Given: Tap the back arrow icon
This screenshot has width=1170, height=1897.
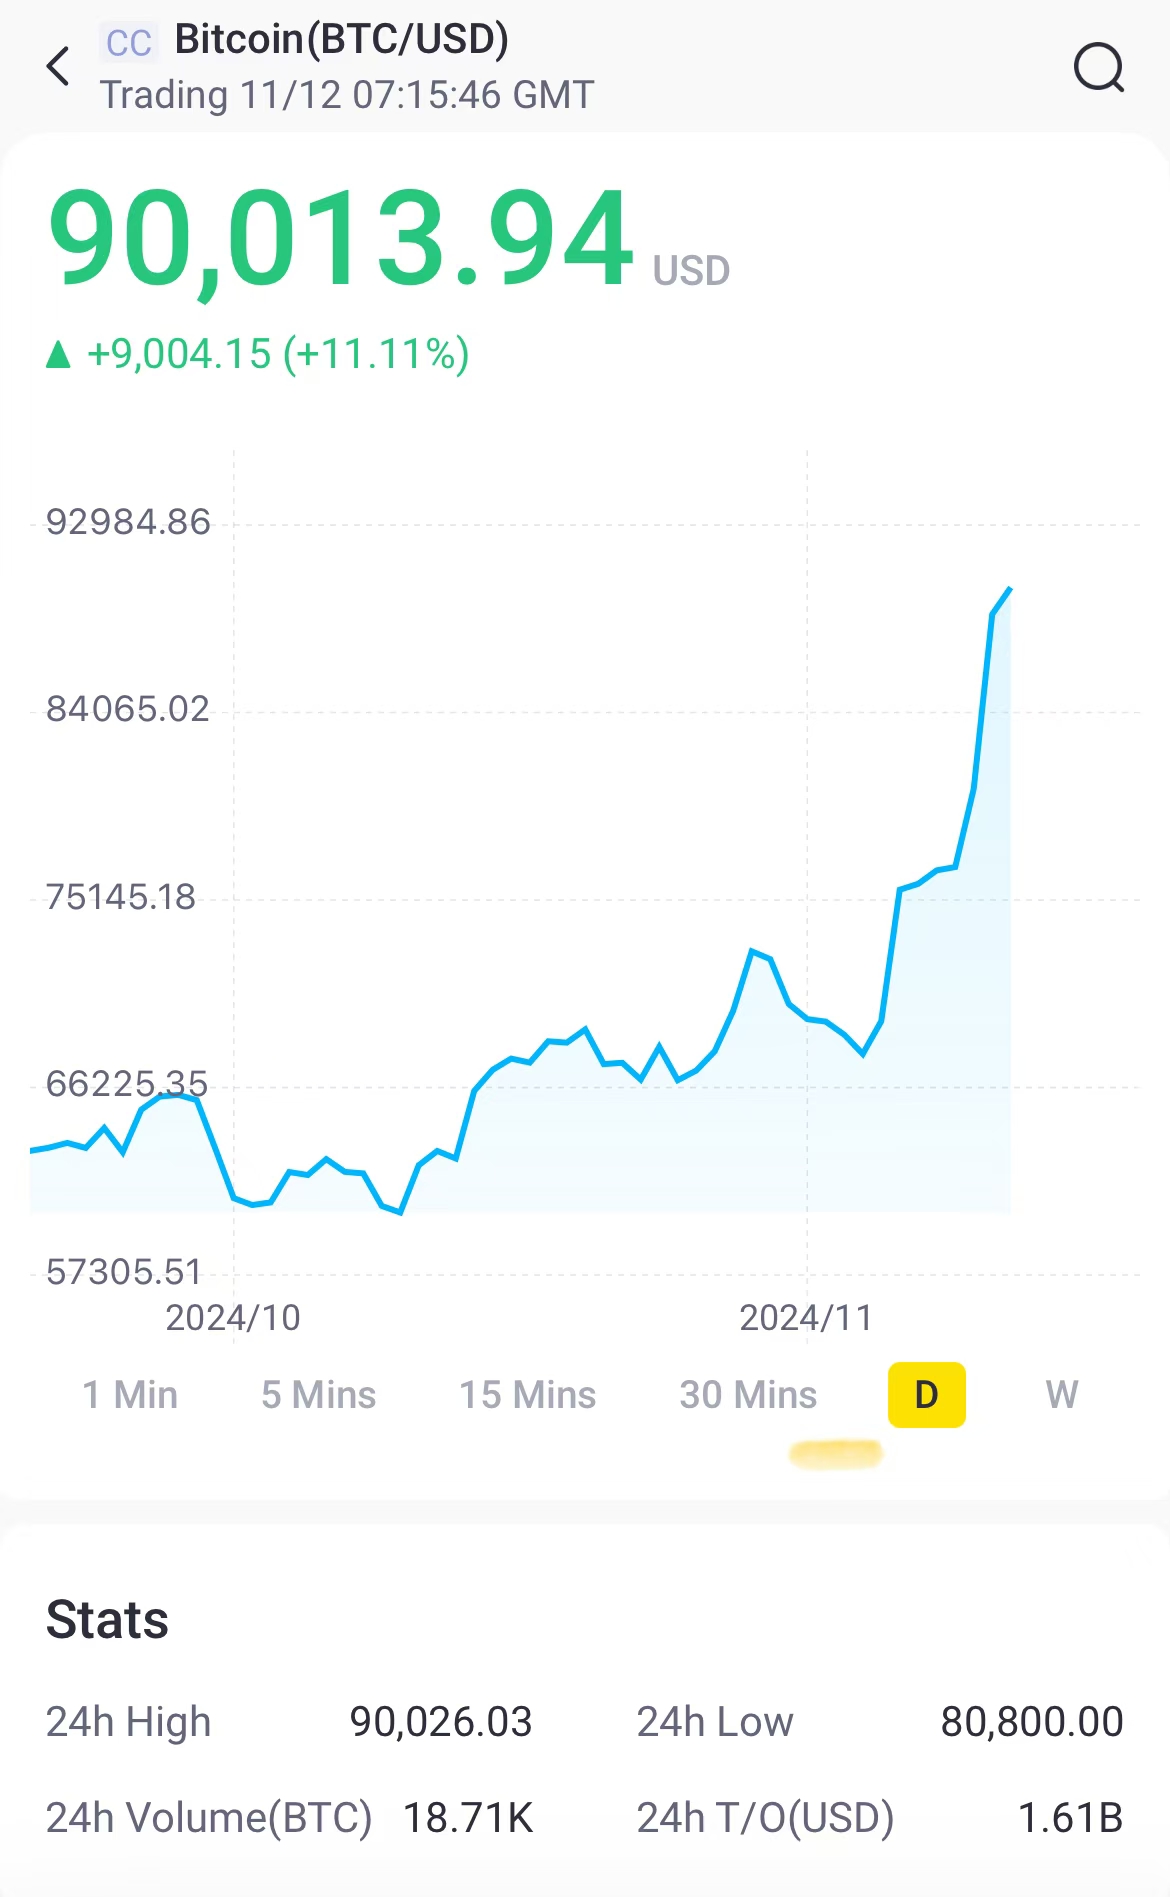Looking at the screenshot, I should (58, 67).
